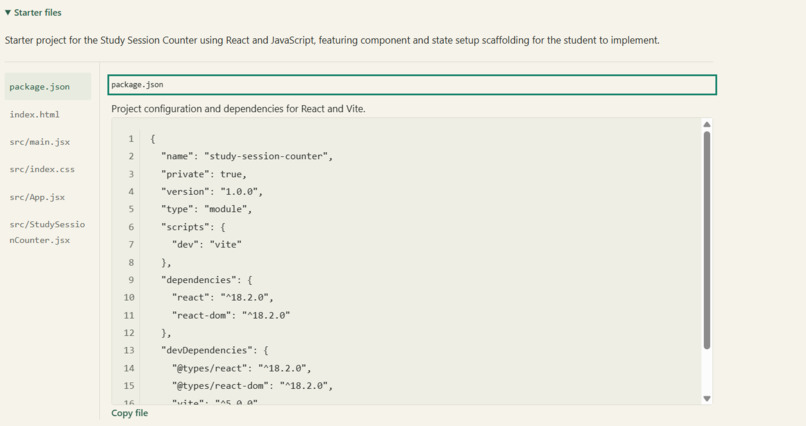Click the "scripts": { line
The height and width of the screenshot is (426, 806).
[193, 227]
